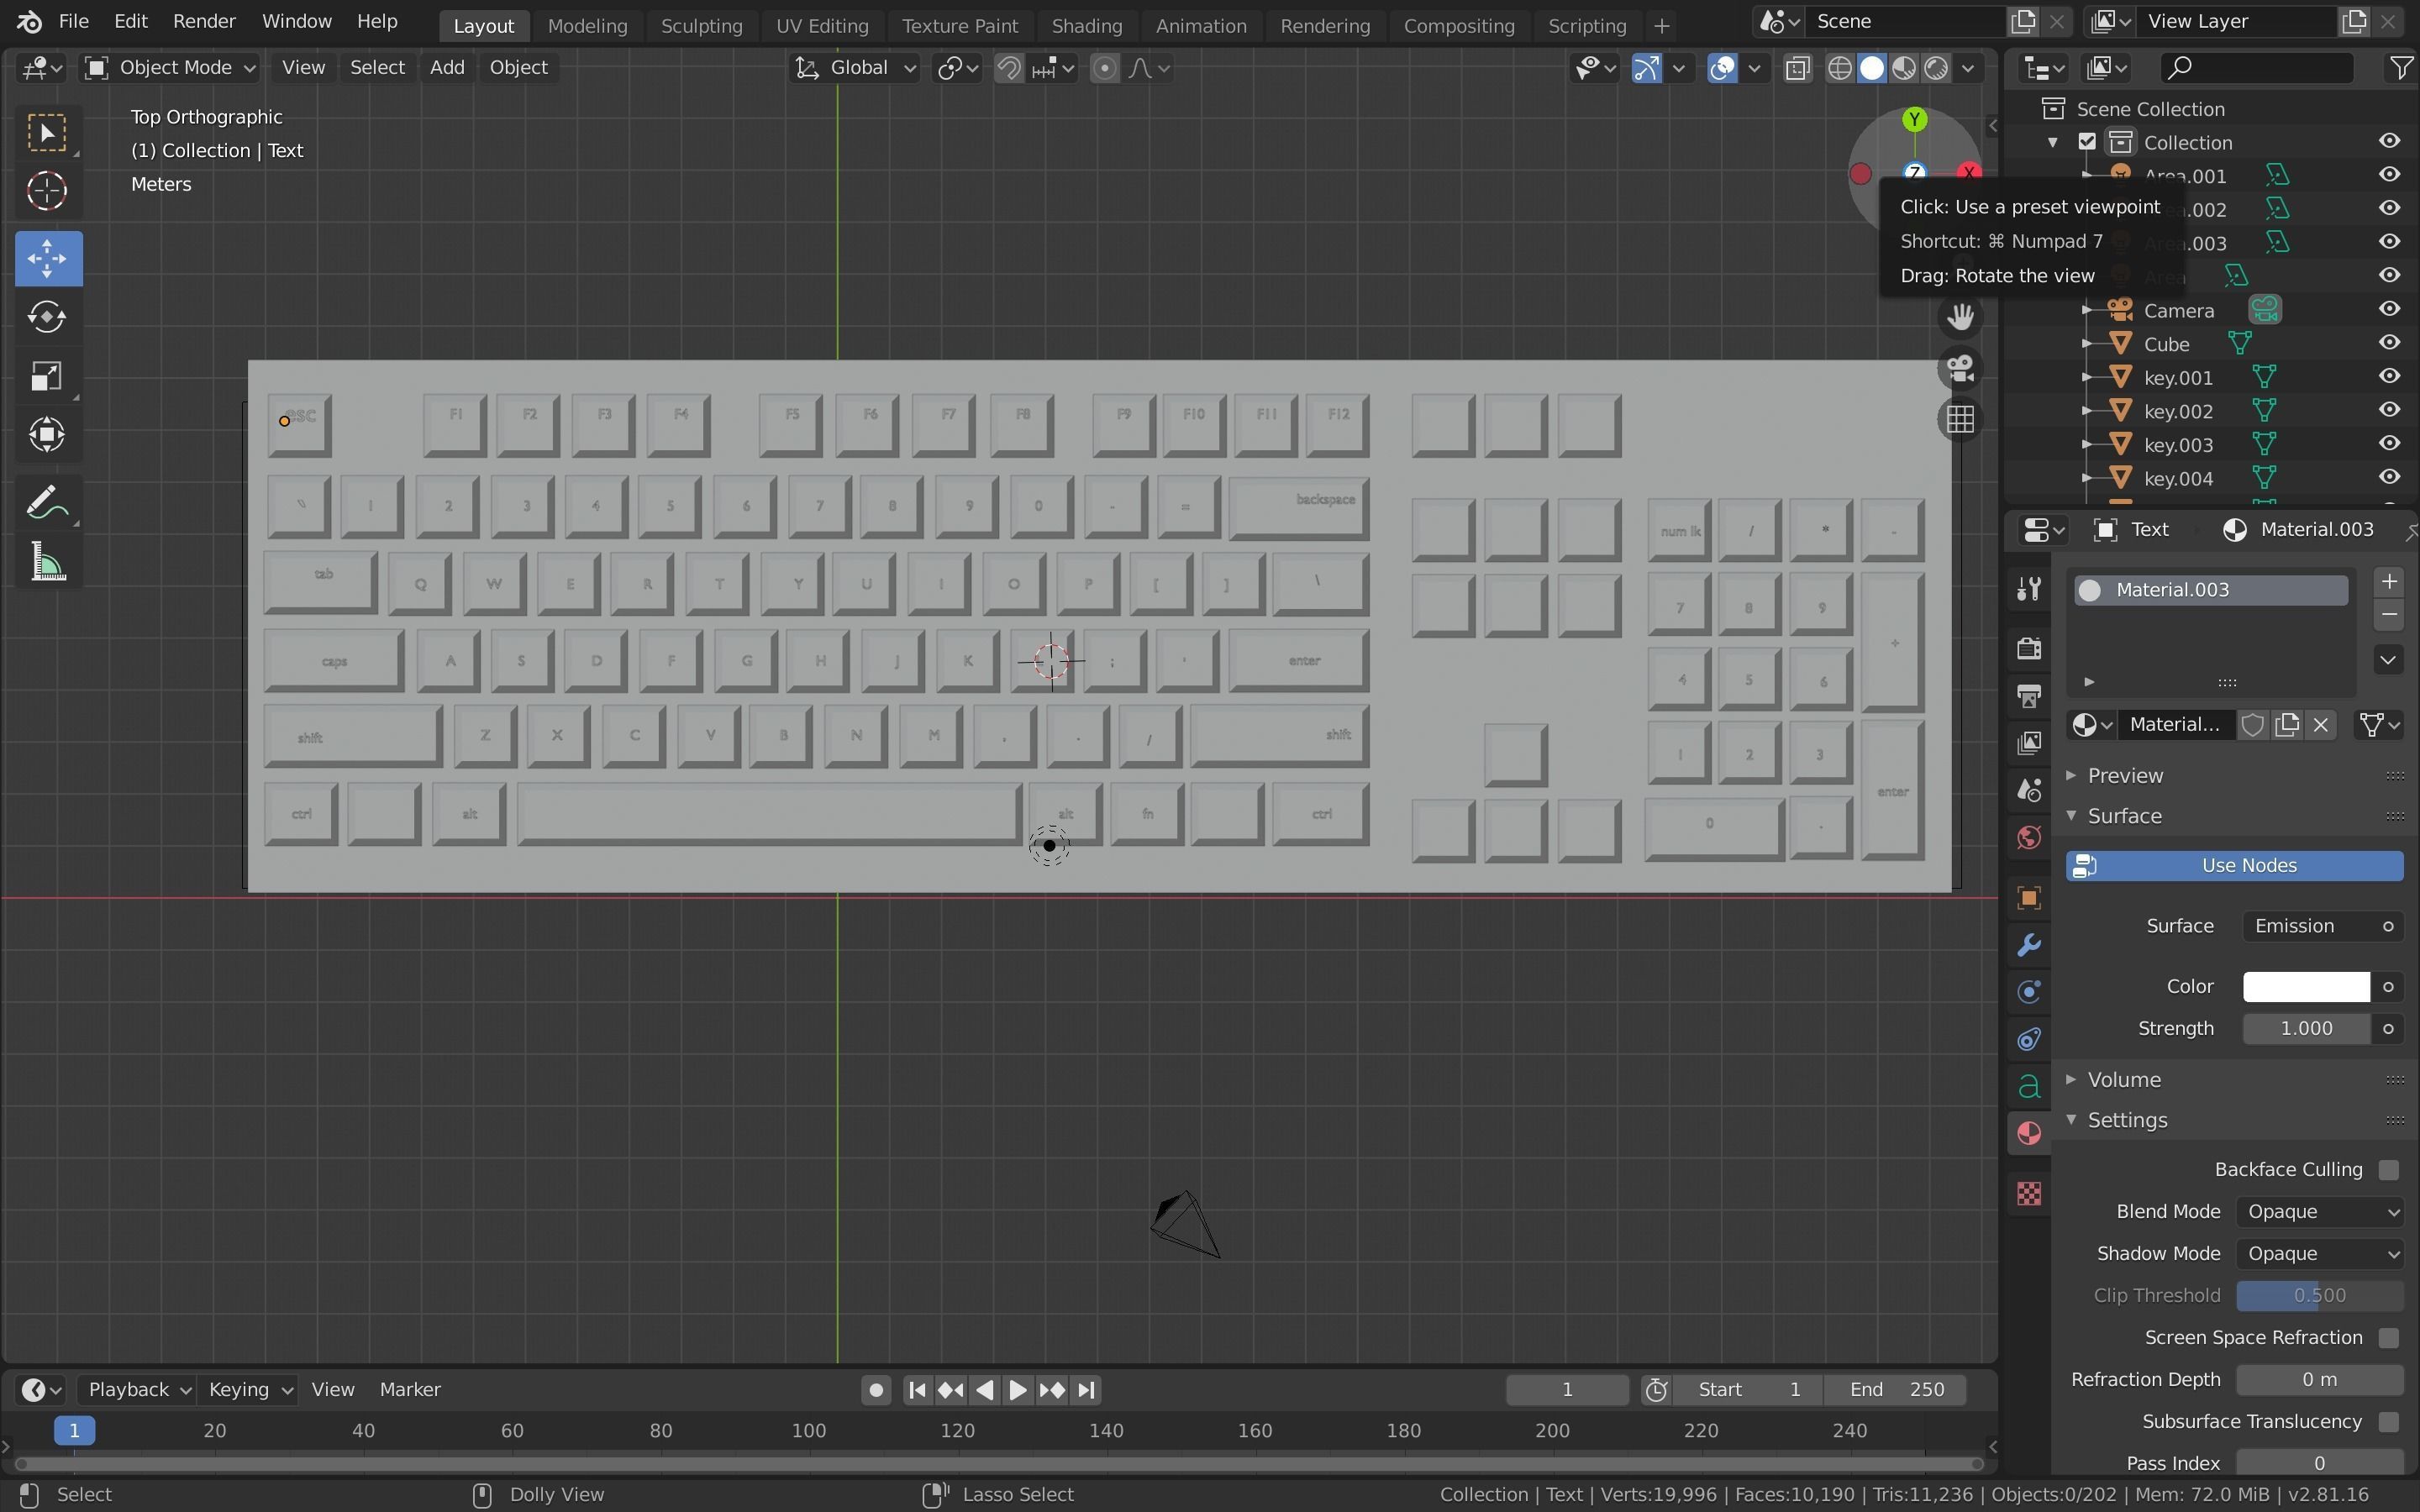Toggle X-ray mode in header
Viewport: 2420px width, 1512px height.
pos(1797,68)
